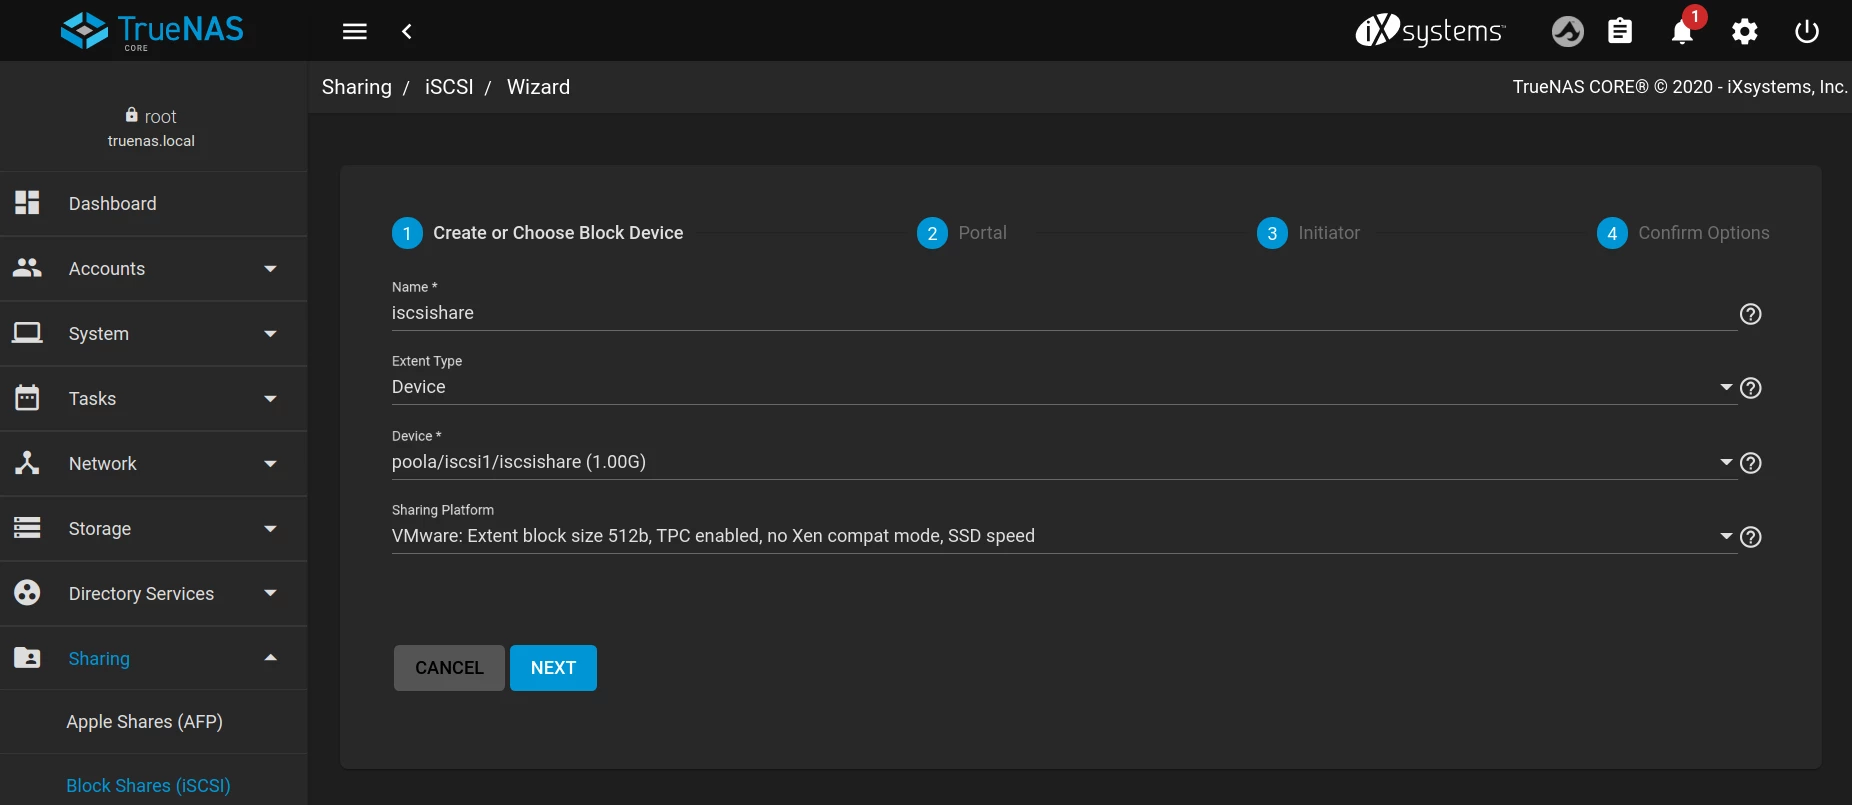The image size is (1852, 805).
Task: Collapse sidebar with back chevron
Action: [x=407, y=32]
